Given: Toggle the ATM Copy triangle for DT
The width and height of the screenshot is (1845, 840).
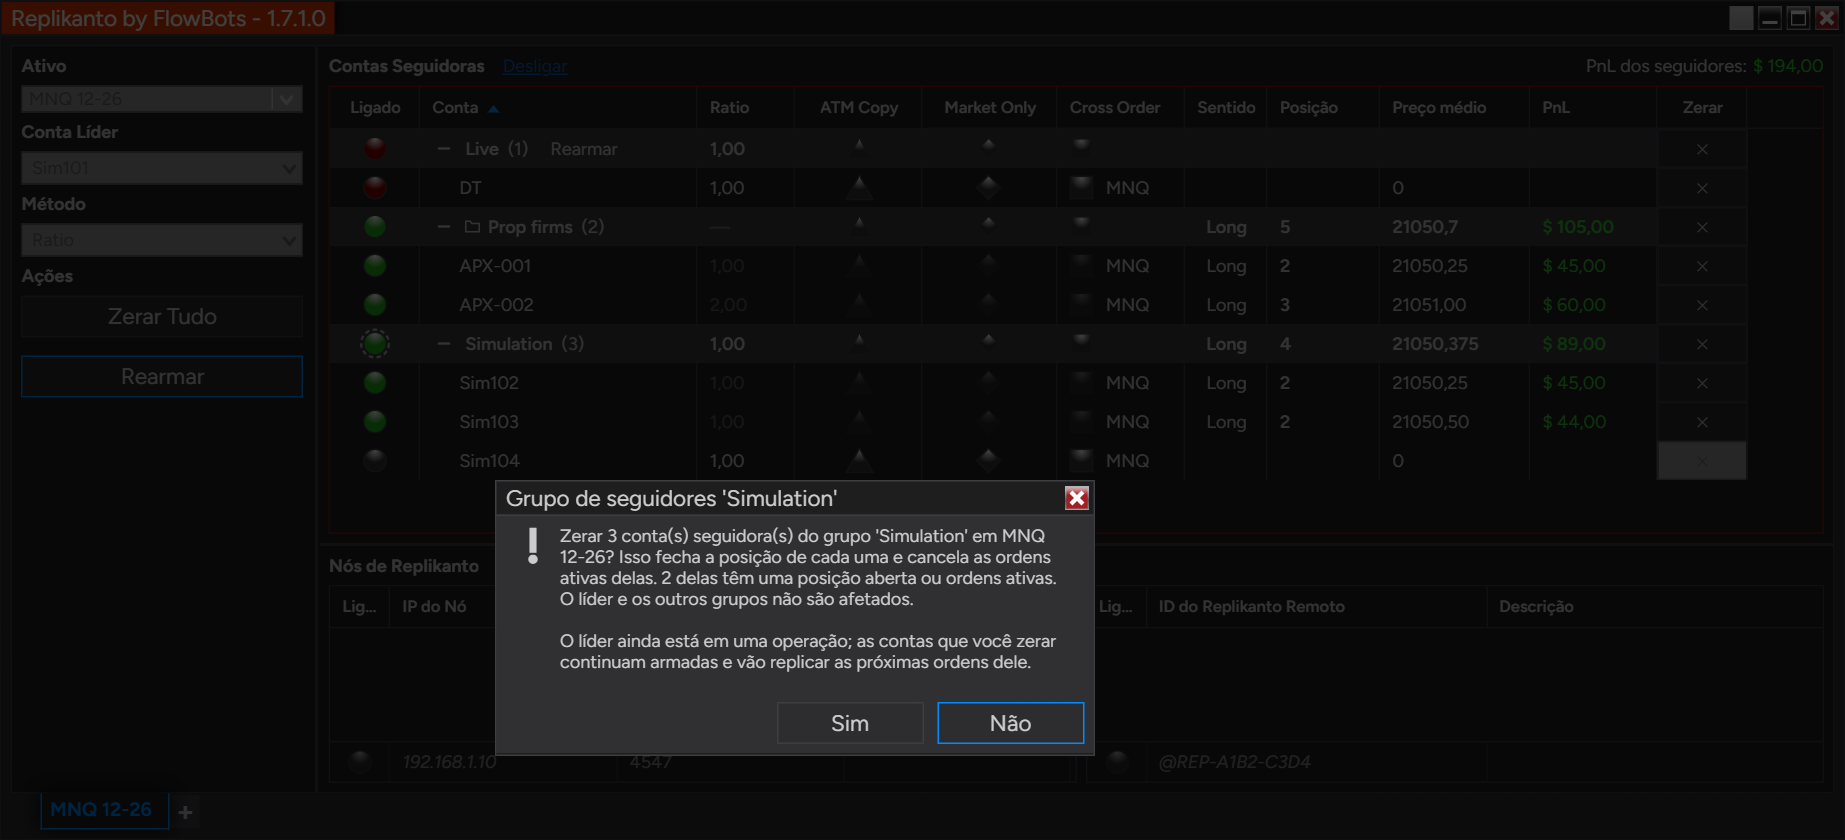Looking at the screenshot, I should click(859, 186).
